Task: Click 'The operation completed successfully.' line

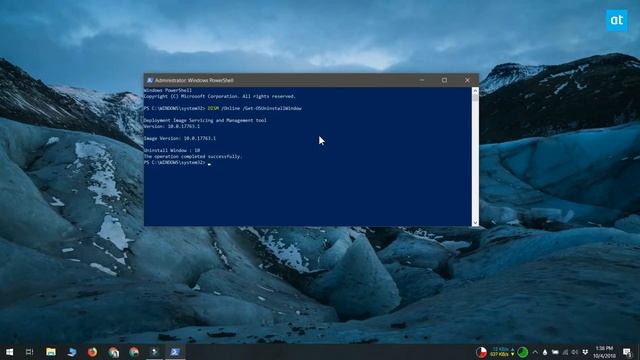Action: coord(193,157)
